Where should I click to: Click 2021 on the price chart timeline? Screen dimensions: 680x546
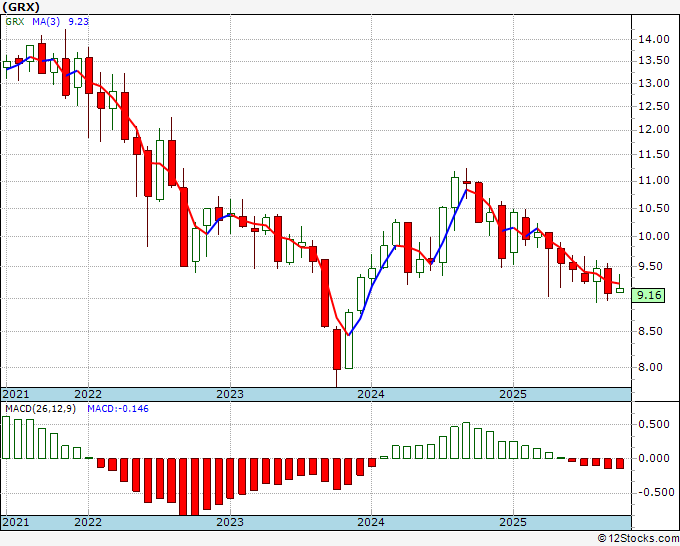[16, 394]
